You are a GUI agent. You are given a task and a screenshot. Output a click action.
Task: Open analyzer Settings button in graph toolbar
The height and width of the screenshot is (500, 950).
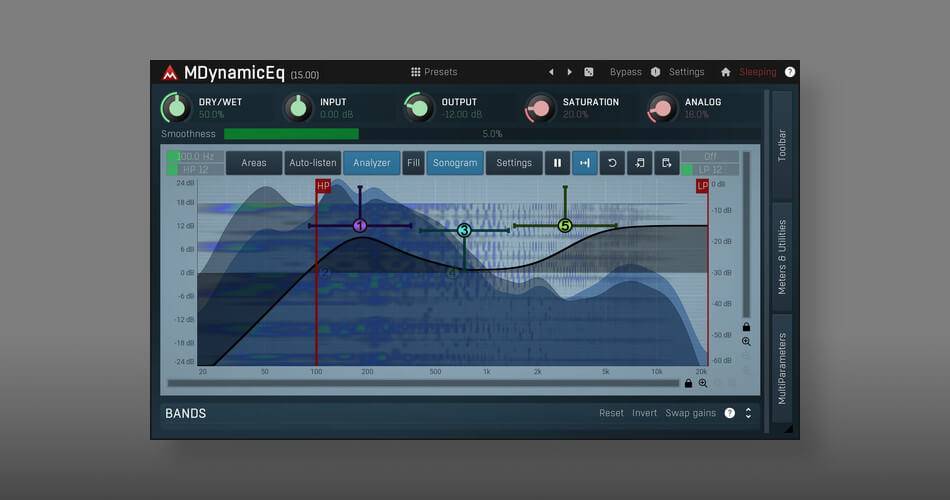point(514,163)
